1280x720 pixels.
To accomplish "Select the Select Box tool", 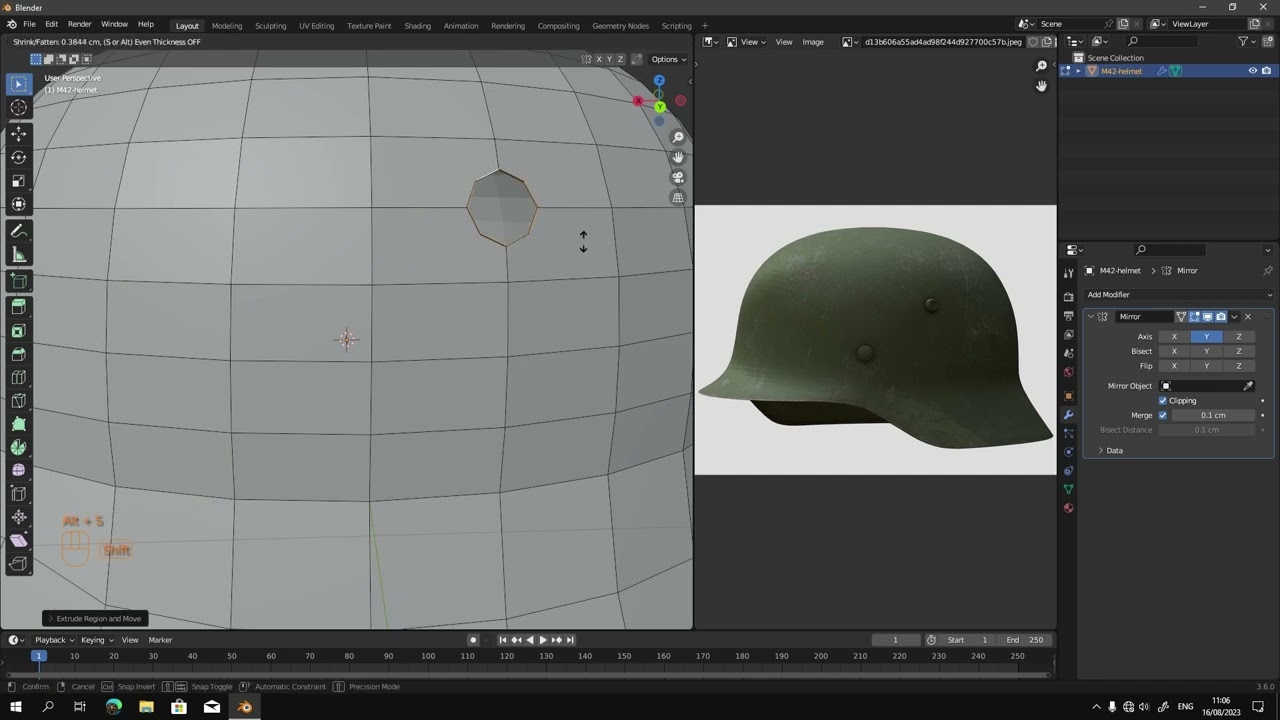I will click(x=18, y=84).
